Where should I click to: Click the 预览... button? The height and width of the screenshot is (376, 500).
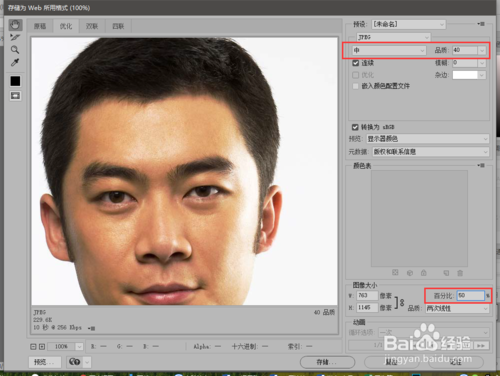[x=45, y=362]
